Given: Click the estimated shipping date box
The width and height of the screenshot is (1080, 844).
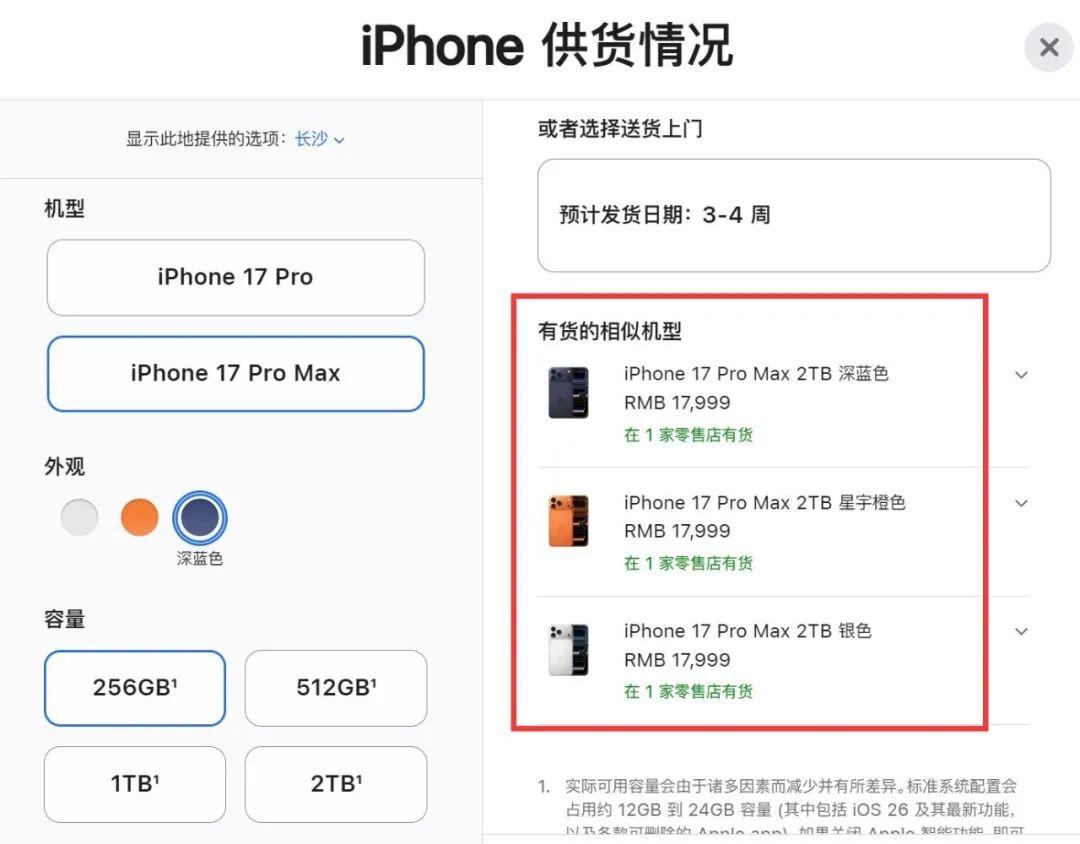Looking at the screenshot, I should tap(793, 215).
